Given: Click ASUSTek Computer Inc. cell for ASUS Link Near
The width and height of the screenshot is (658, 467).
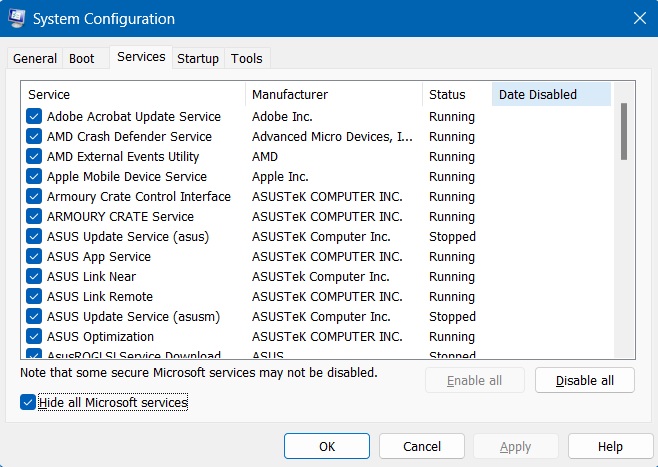Looking at the screenshot, I should (x=321, y=277).
